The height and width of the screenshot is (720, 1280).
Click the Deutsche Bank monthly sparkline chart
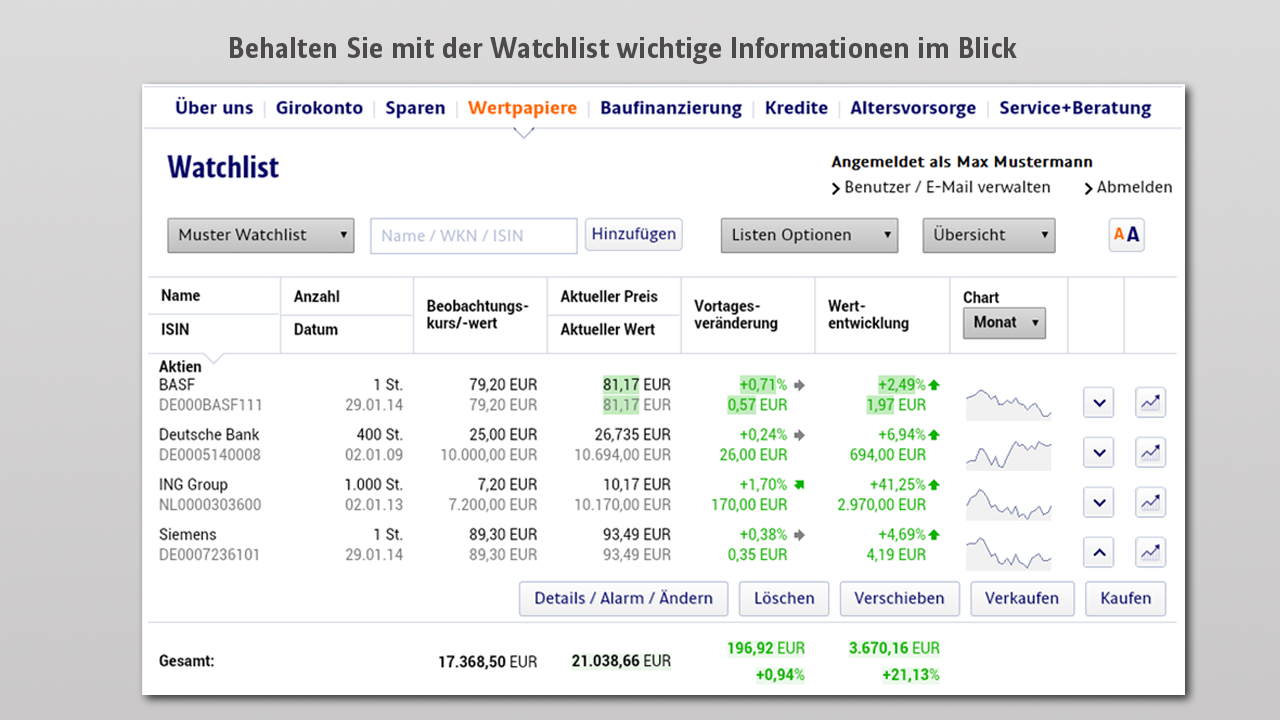[x=1008, y=453]
